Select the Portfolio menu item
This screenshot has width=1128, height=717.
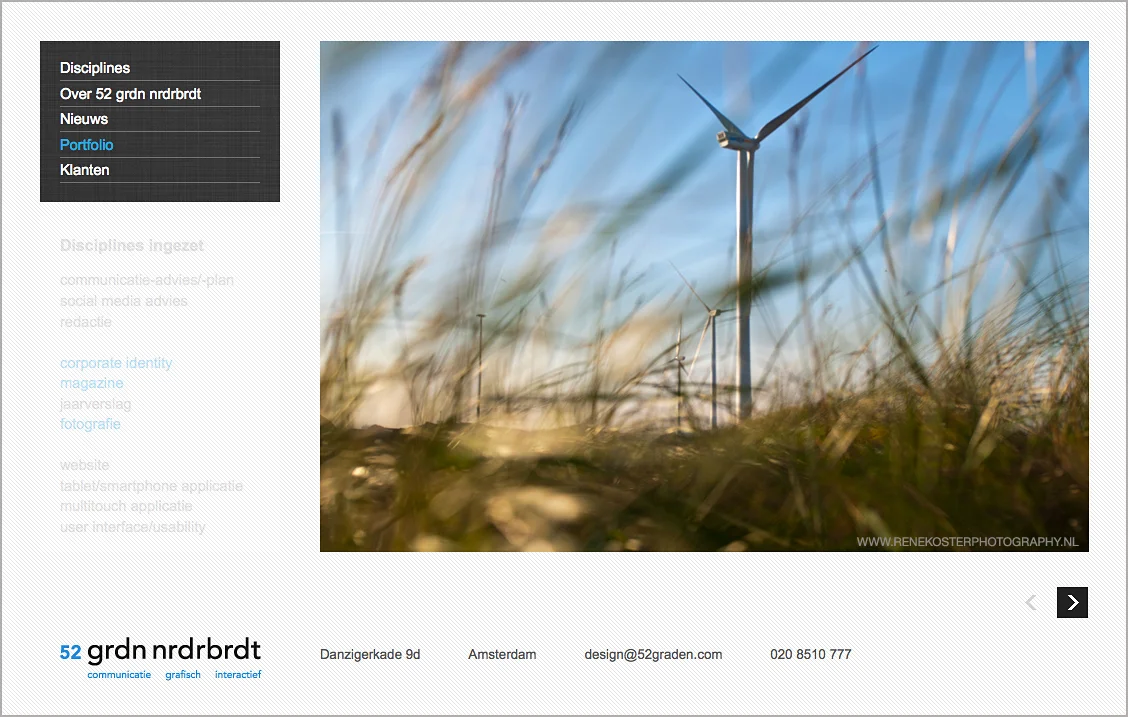pos(86,145)
